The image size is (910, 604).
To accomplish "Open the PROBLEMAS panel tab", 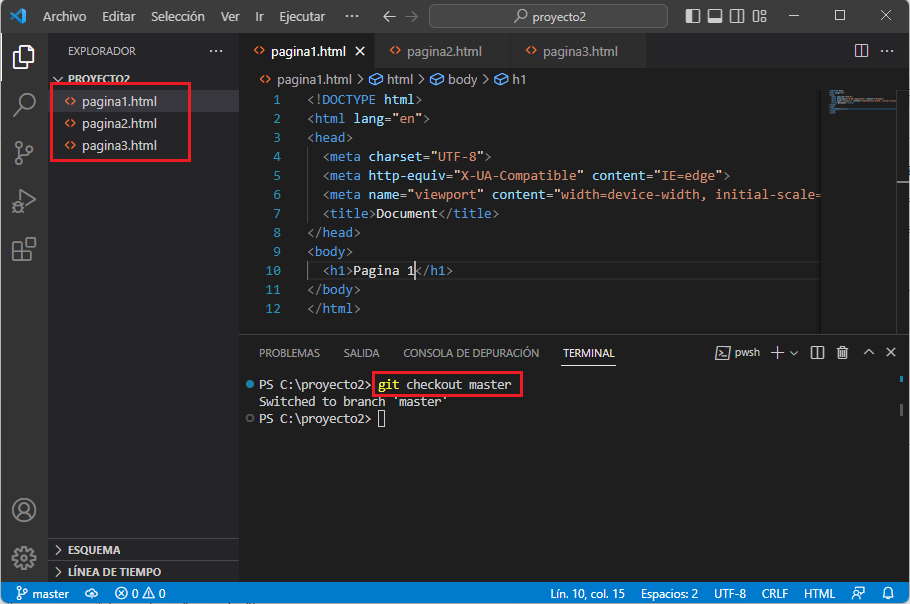I will point(289,353).
